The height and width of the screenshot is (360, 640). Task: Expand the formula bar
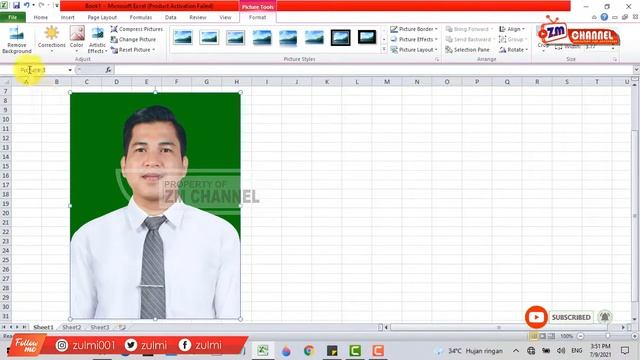[x=636, y=70]
